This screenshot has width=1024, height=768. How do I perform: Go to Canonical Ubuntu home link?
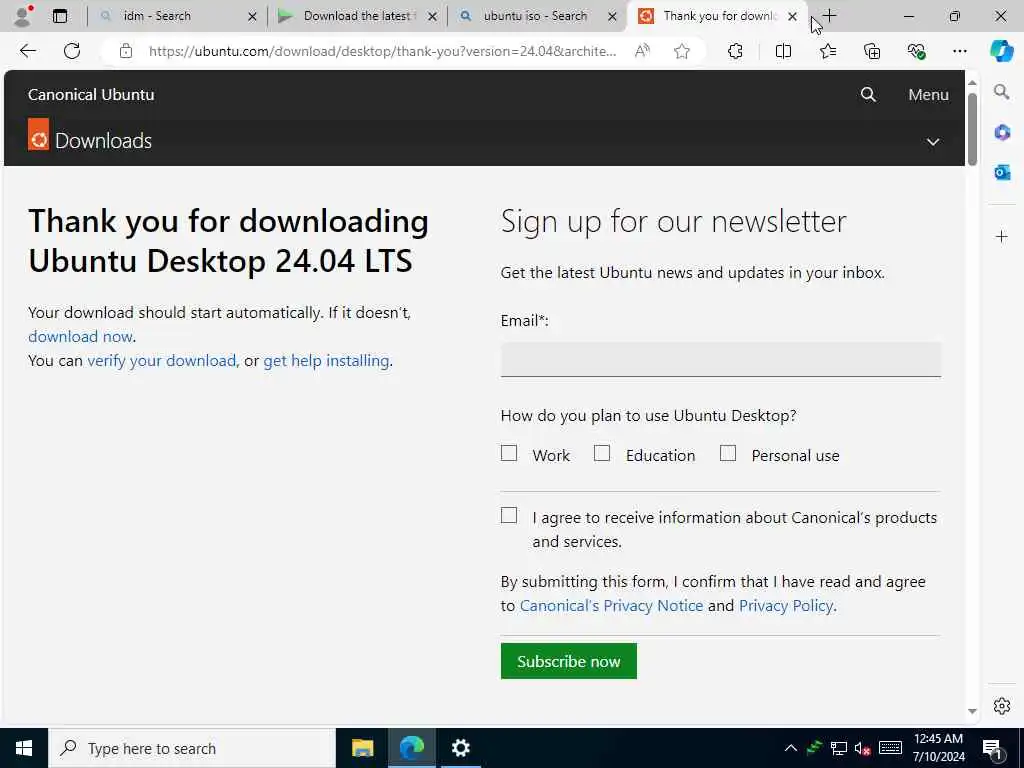91,95
